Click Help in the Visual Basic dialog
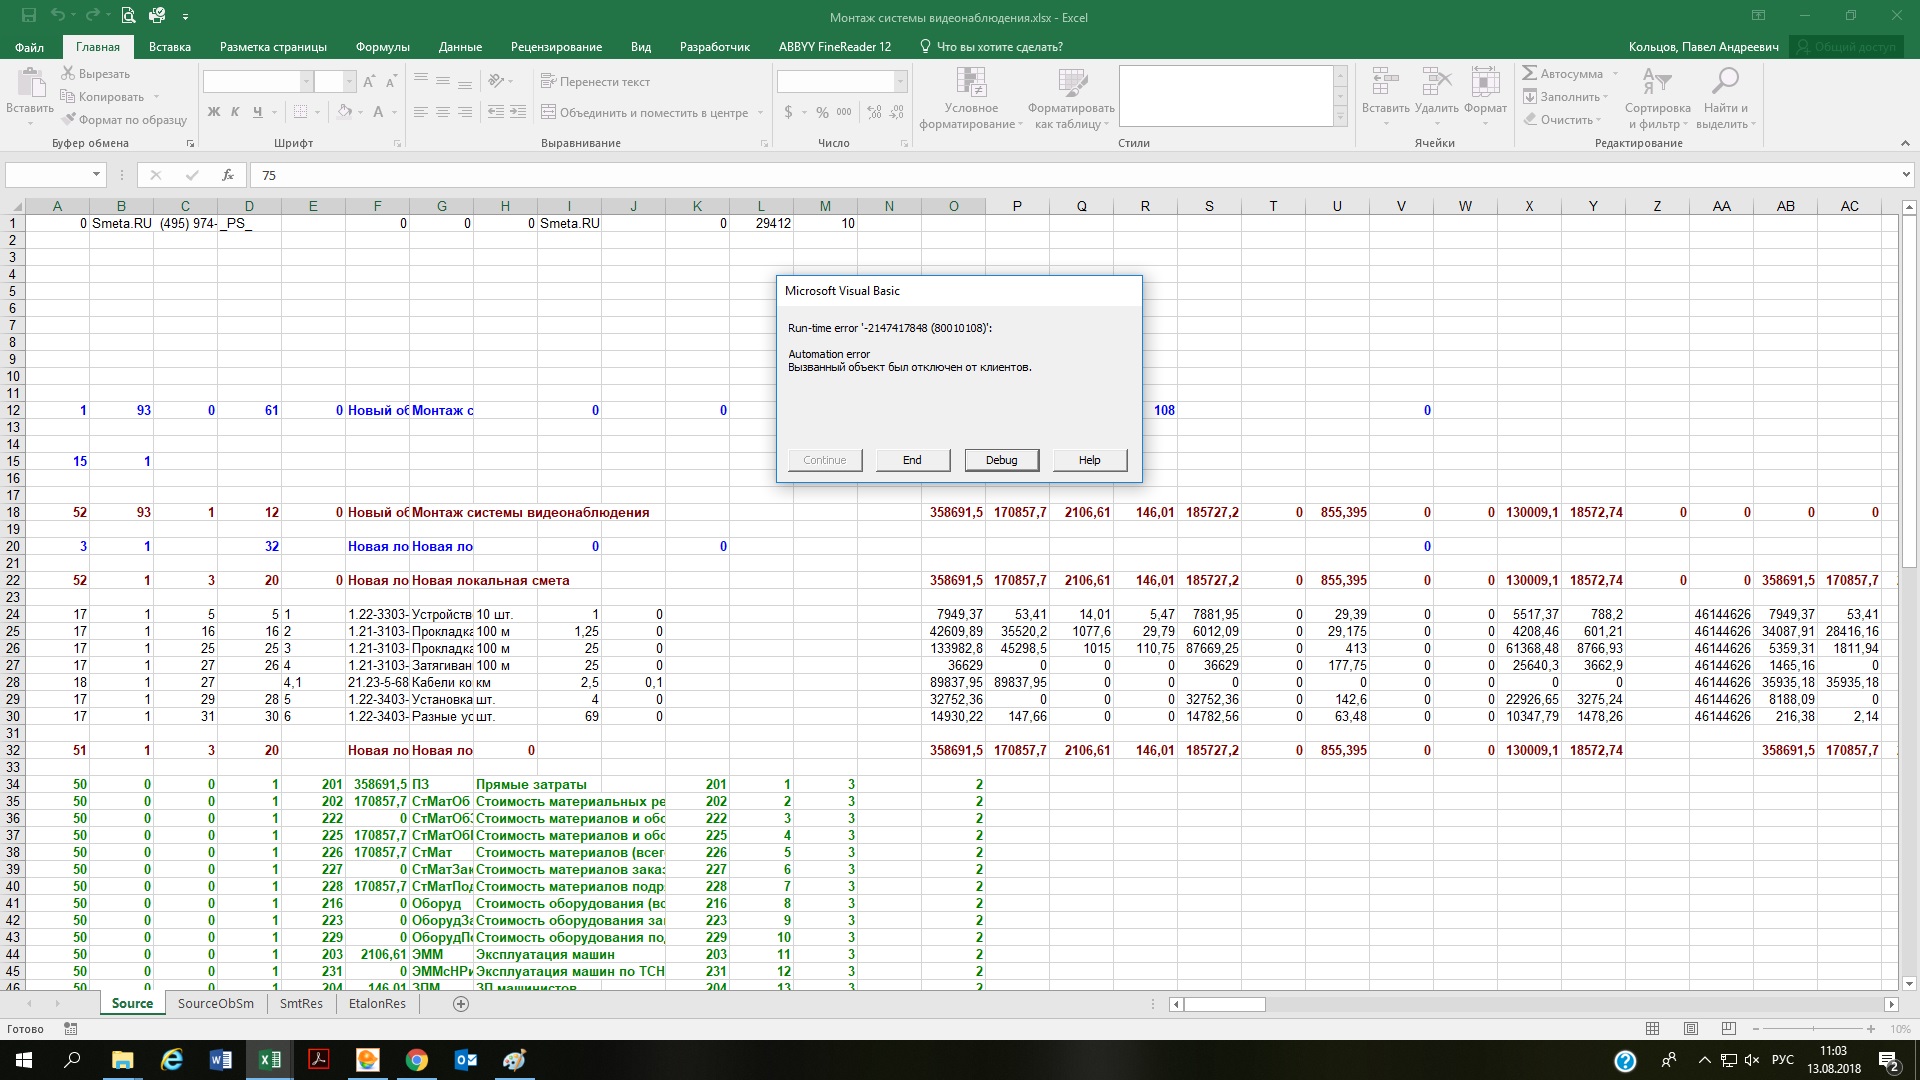 (1090, 460)
